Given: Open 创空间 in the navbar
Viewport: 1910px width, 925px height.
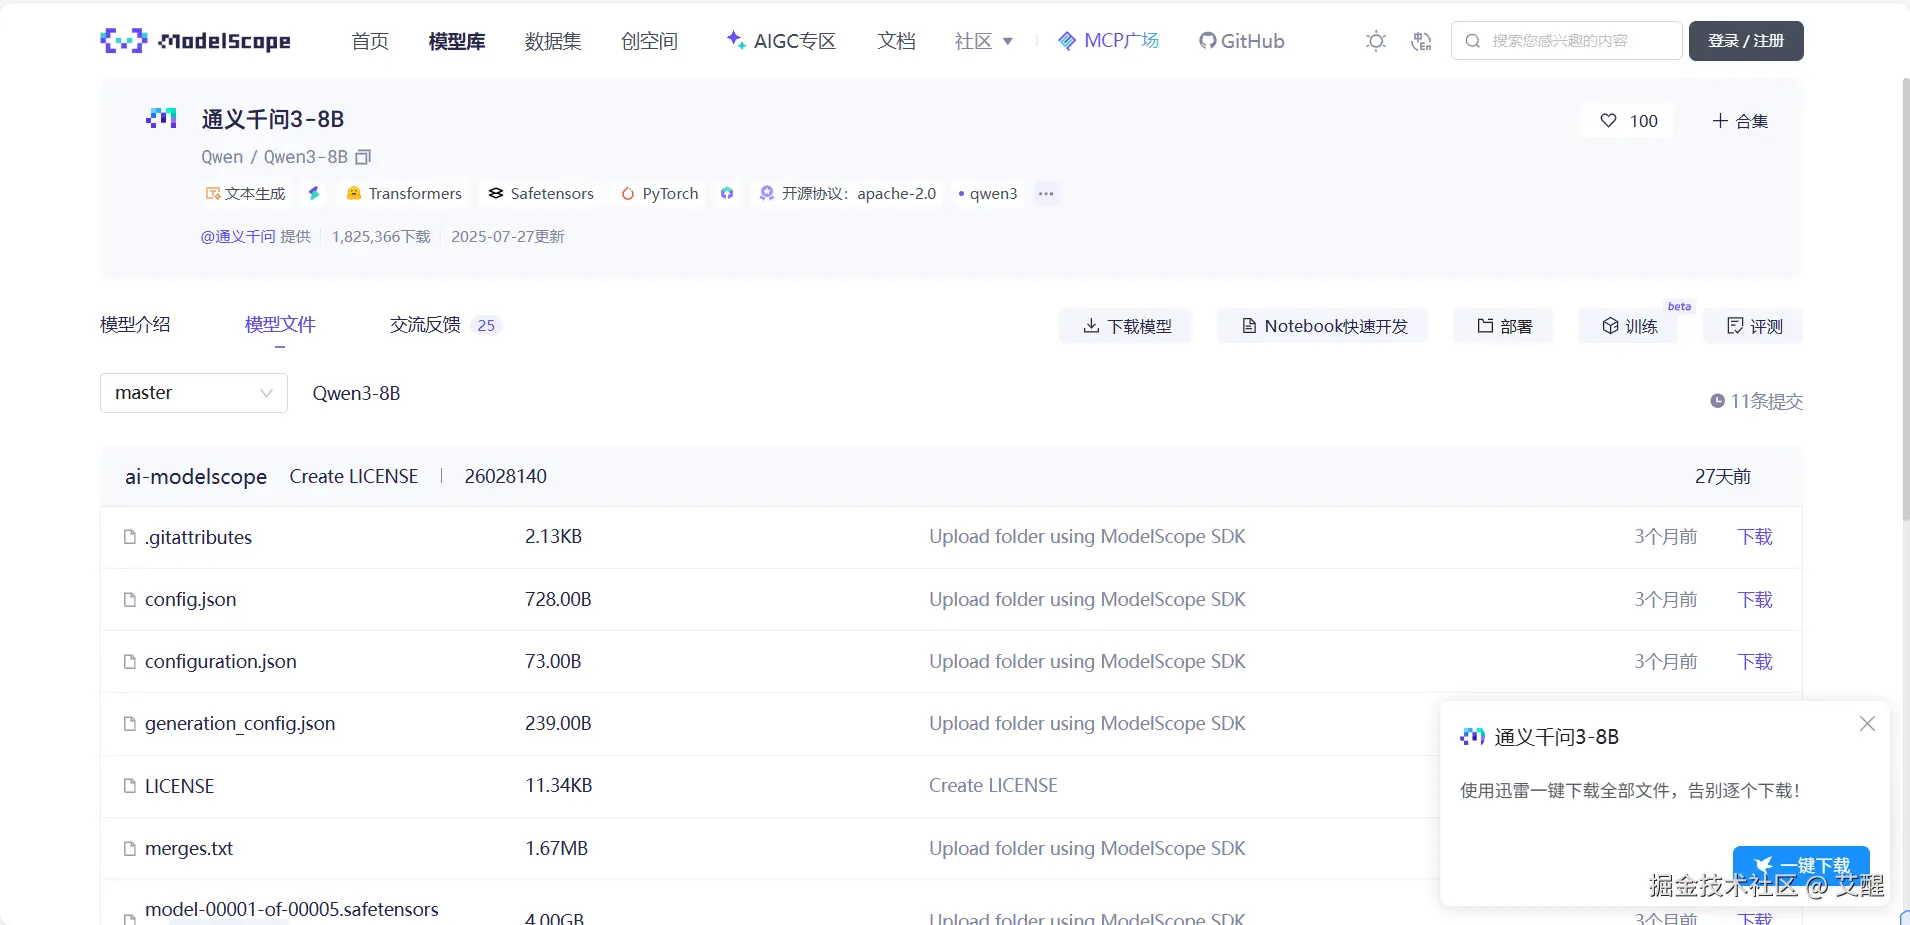Looking at the screenshot, I should pos(649,41).
